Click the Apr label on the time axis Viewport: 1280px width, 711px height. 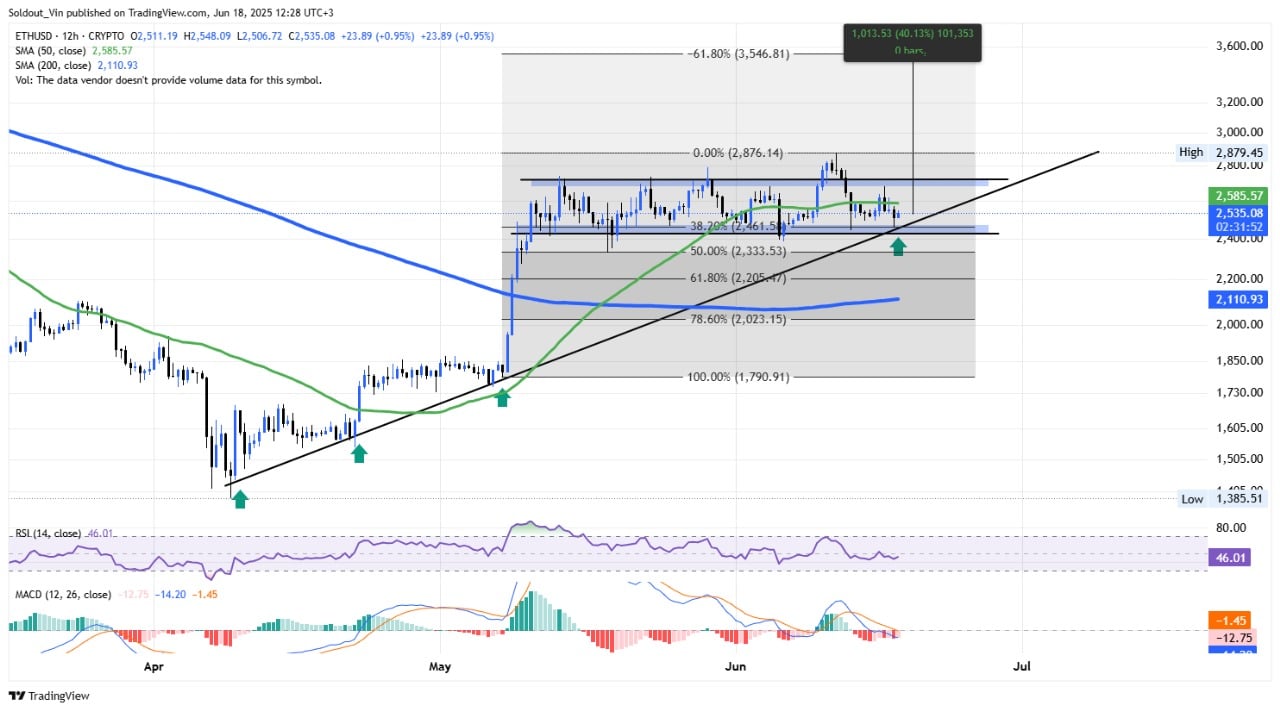[x=153, y=665]
